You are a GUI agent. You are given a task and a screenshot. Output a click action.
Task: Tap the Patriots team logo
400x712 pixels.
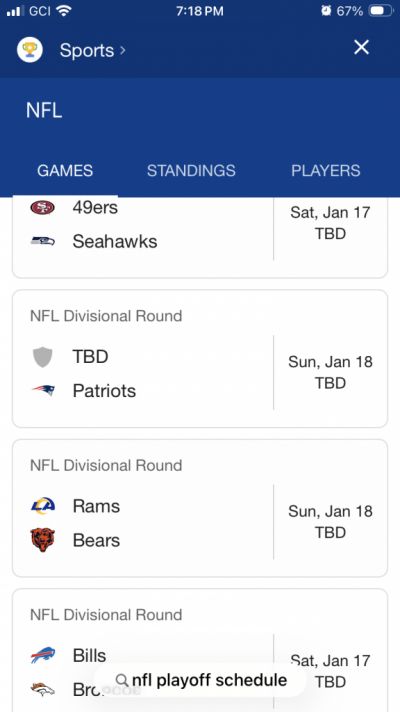[x=43, y=391]
